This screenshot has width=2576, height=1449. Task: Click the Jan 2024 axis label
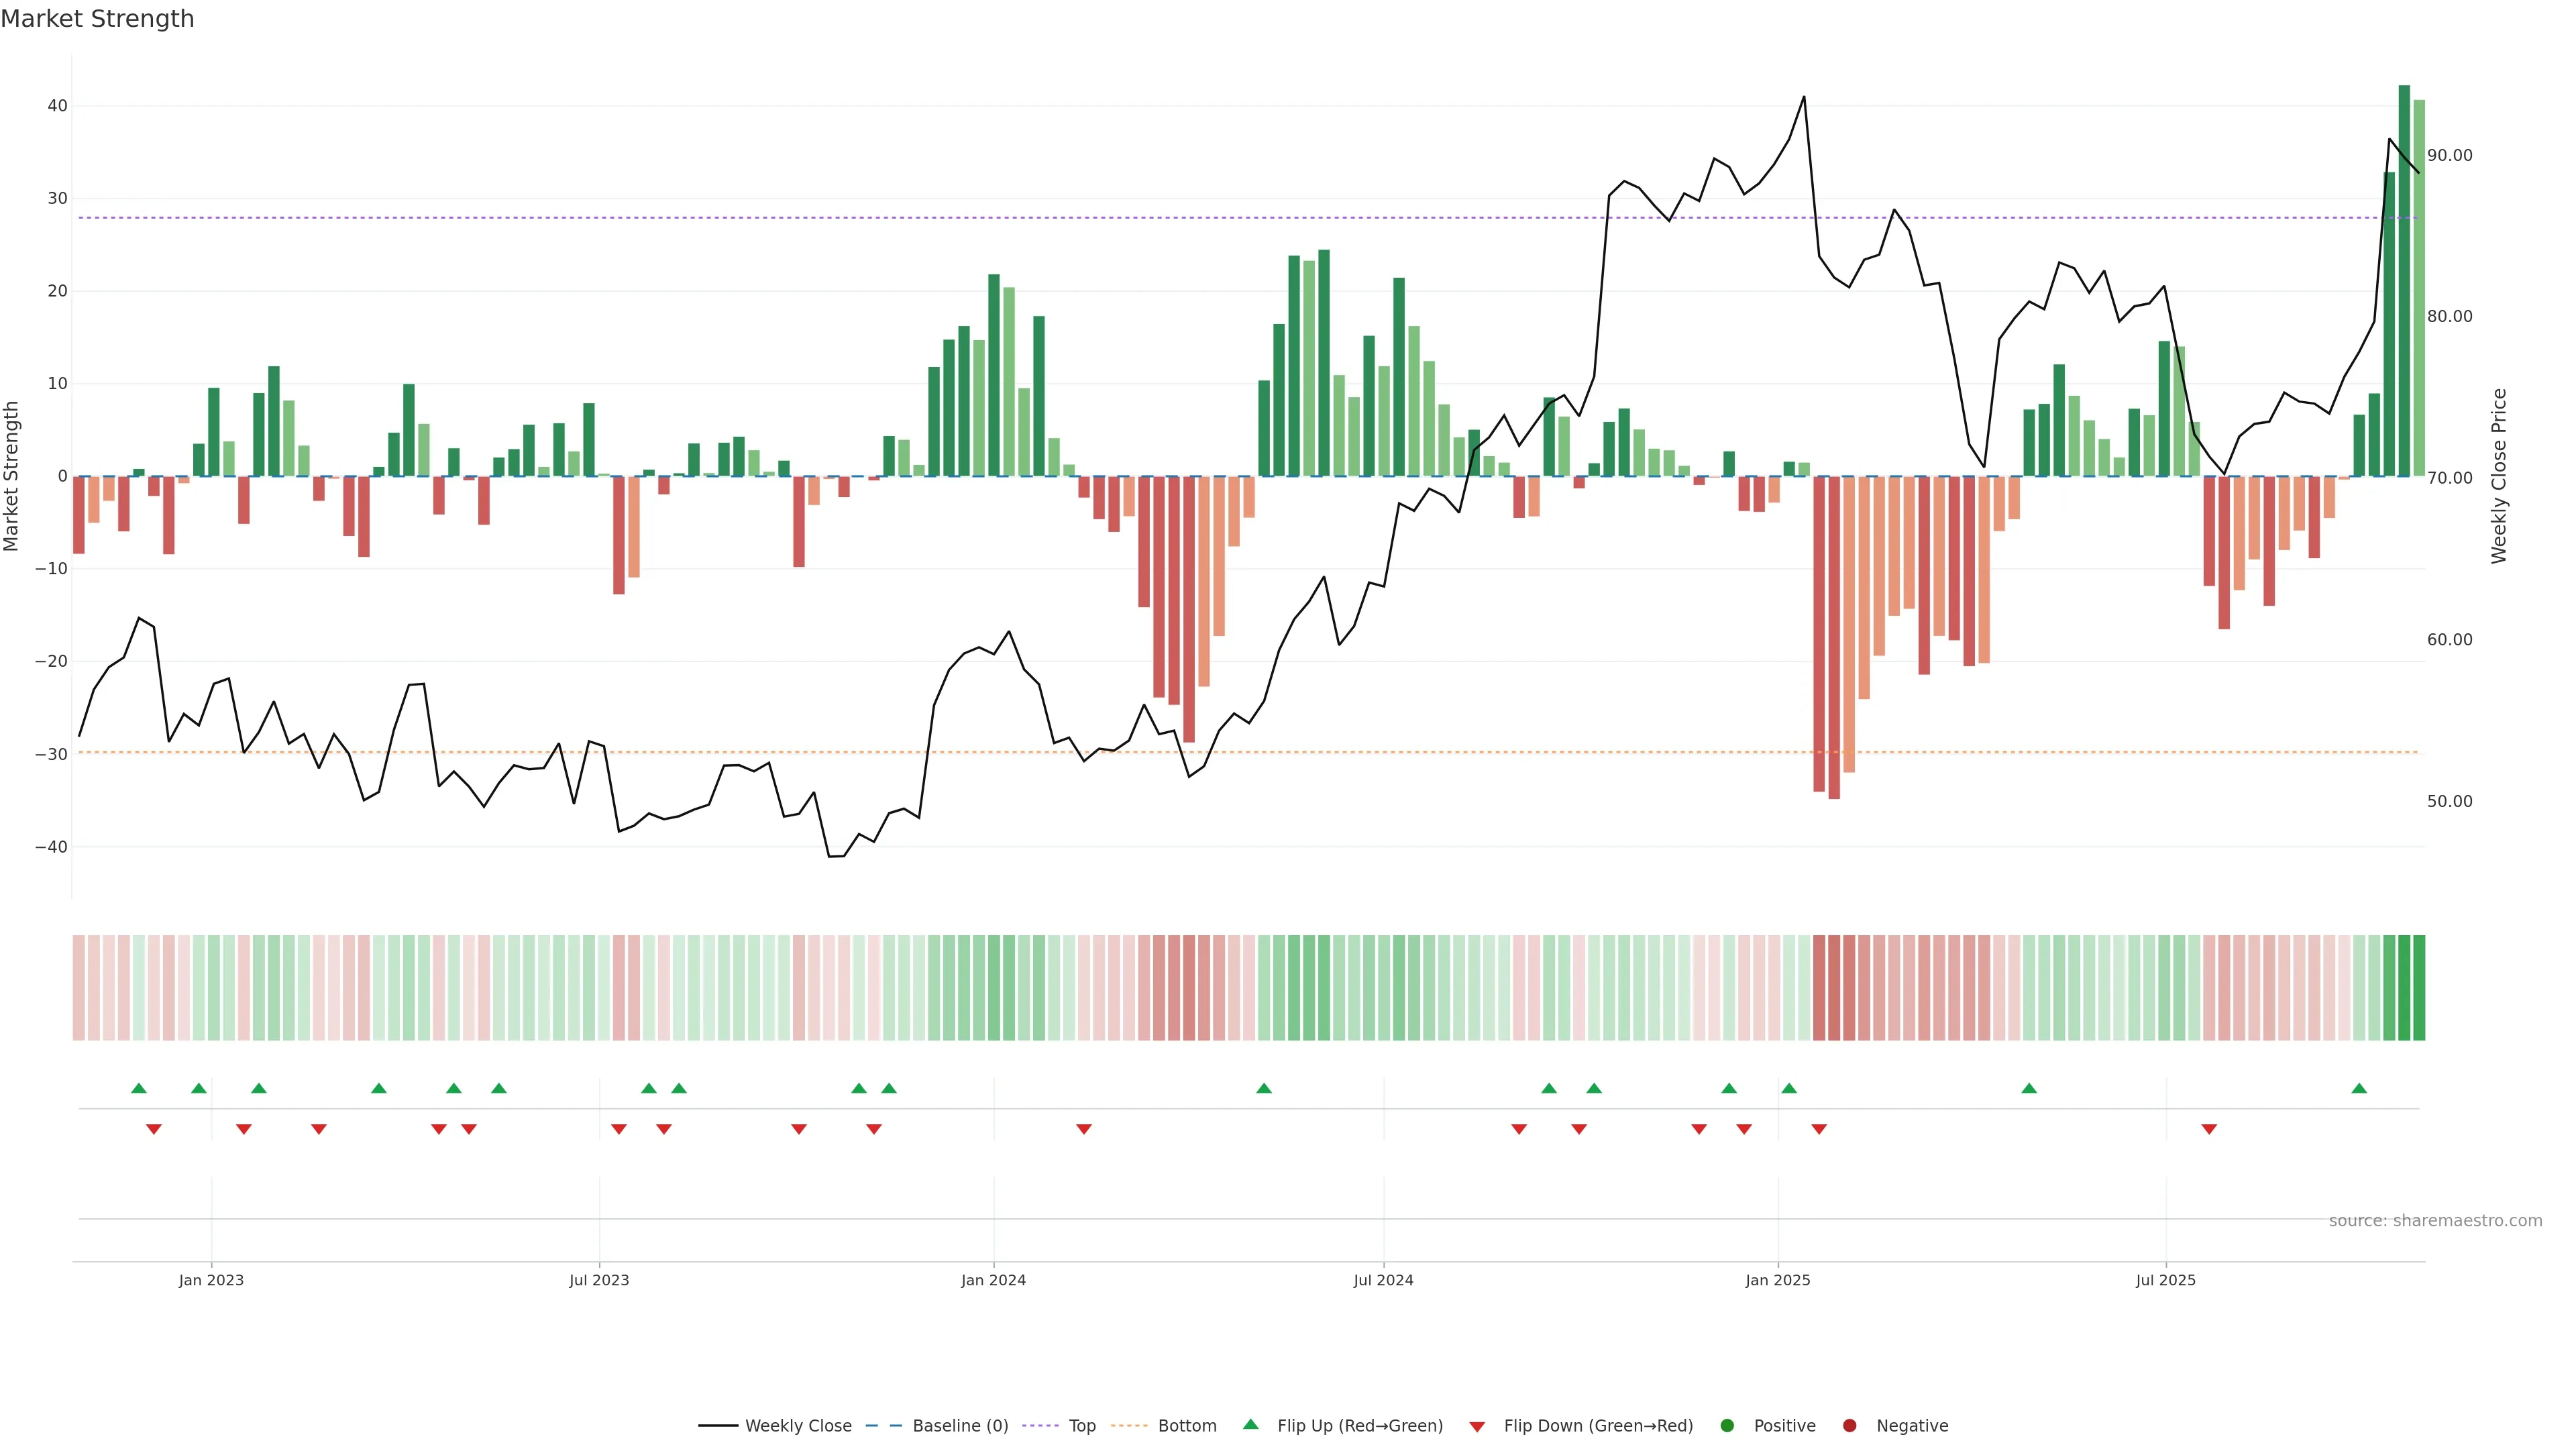click(993, 1280)
